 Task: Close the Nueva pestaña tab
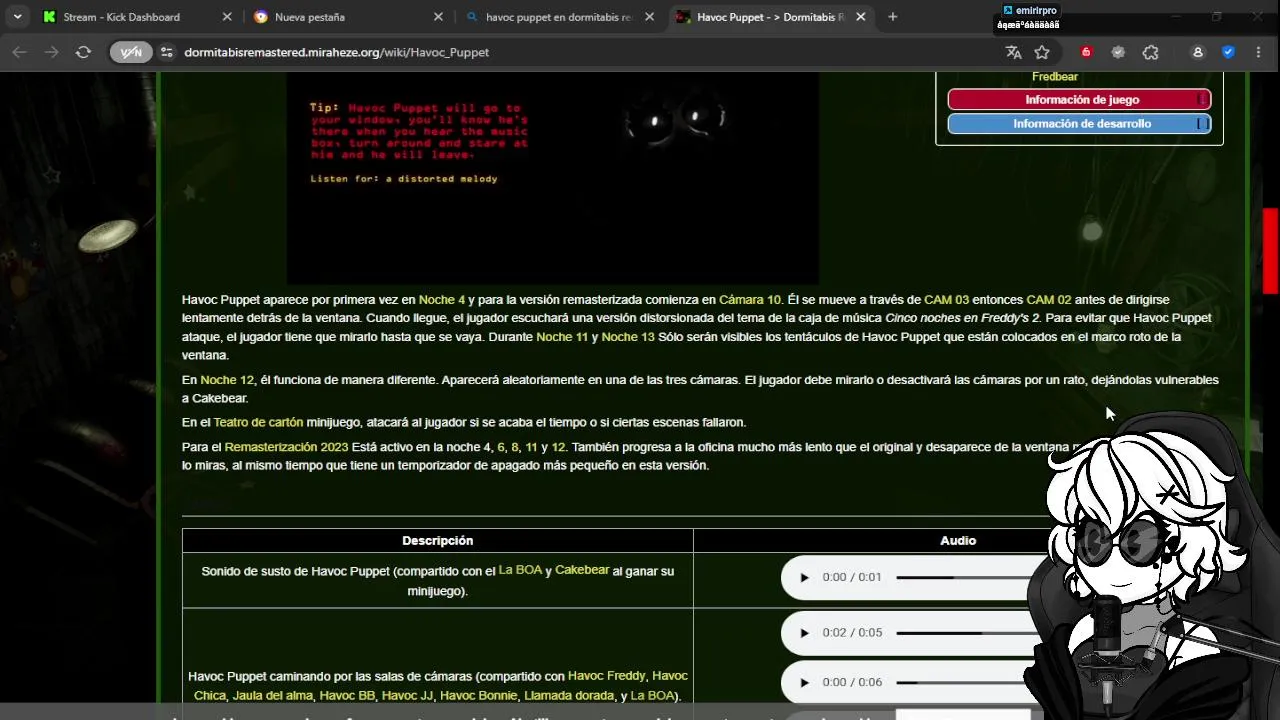click(438, 17)
